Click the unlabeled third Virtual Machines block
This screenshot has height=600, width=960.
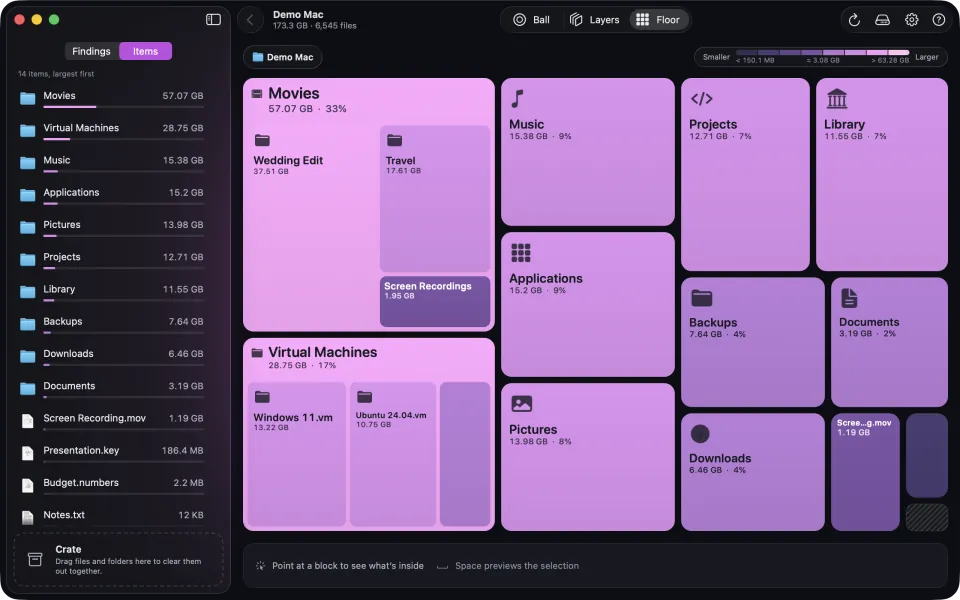click(x=465, y=454)
